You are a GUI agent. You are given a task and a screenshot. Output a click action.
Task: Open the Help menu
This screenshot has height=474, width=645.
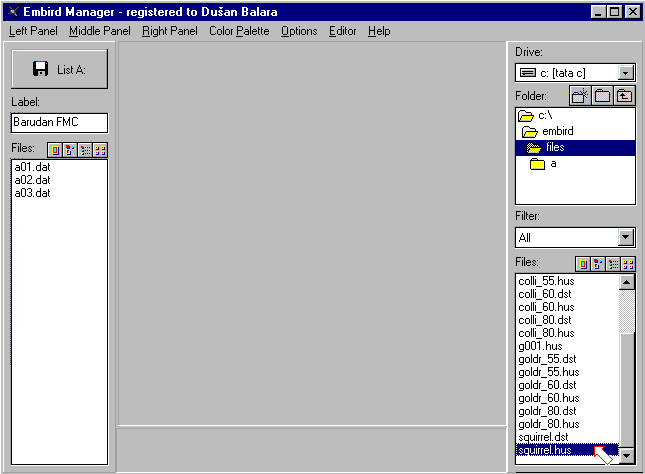click(379, 31)
